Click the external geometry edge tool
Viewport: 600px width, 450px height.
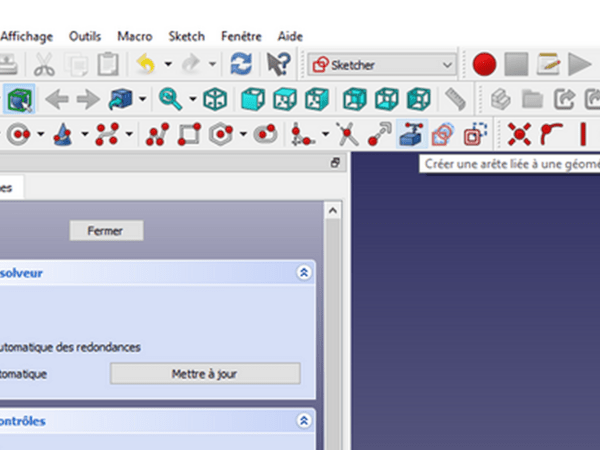point(410,133)
